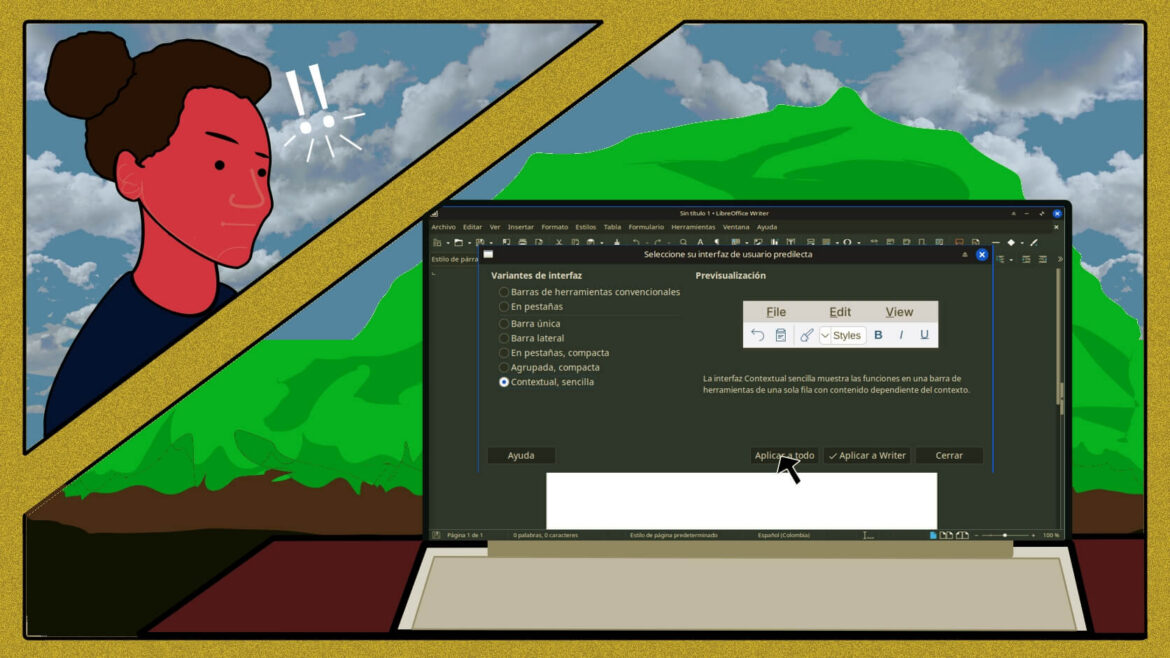Click Español (Colombia) language in status bar
Viewport: 1170px width, 658px height.
pos(783,535)
